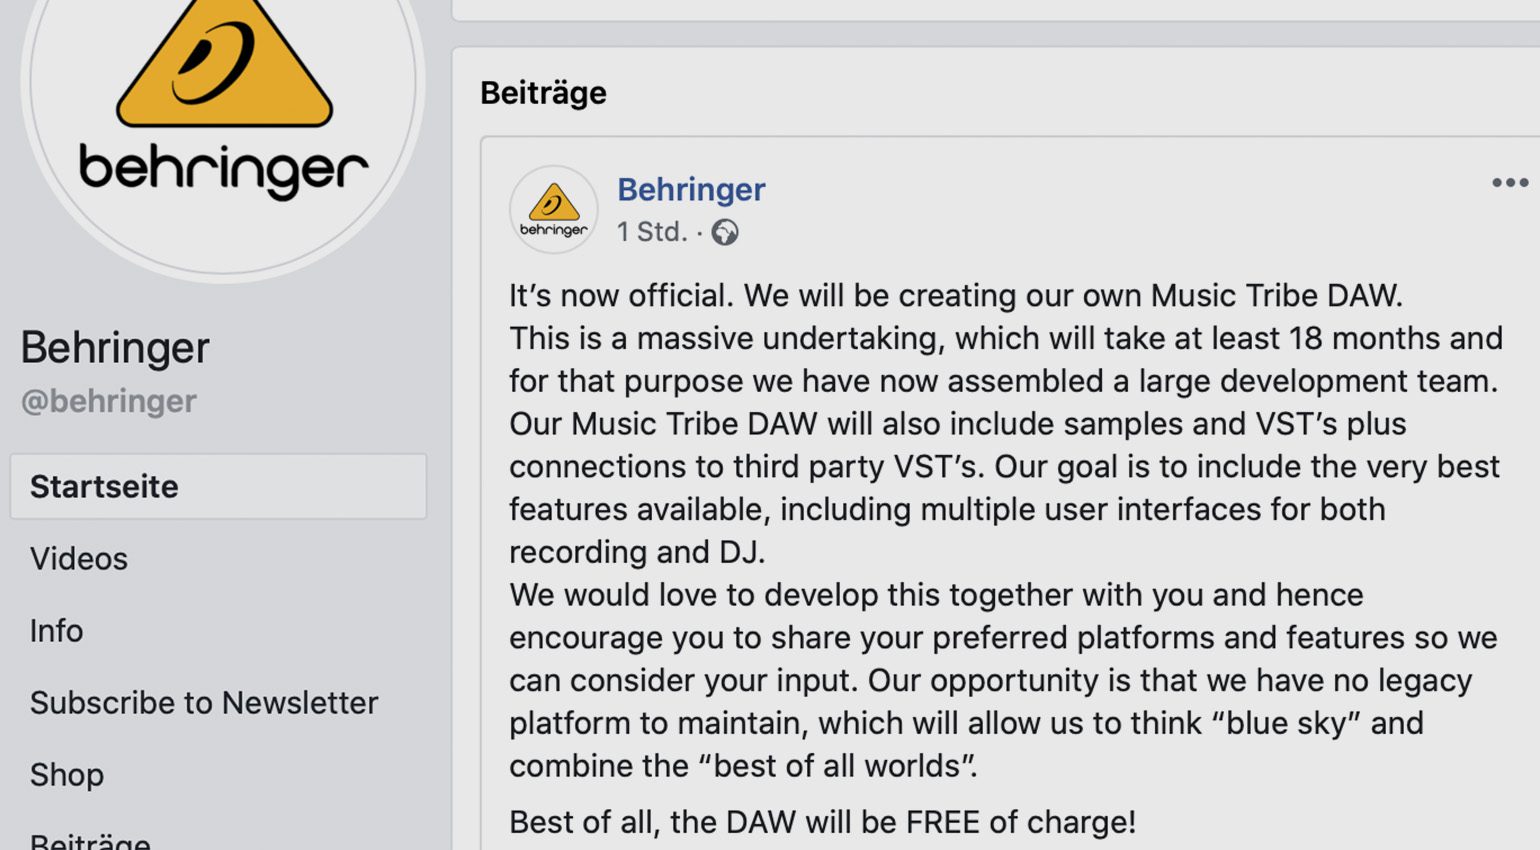Open the post's 1 Std. timestamp
This screenshot has width=1540, height=850.
point(652,232)
